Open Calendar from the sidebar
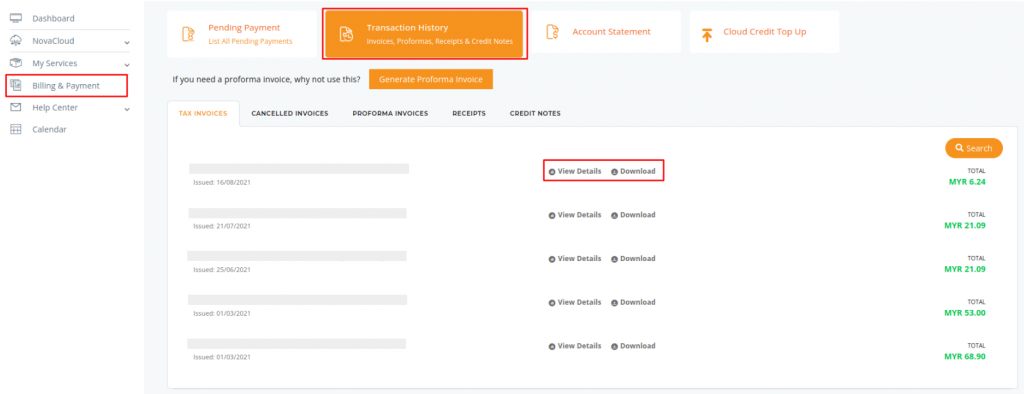The width and height of the screenshot is (1024, 394). pyautogui.click(x=50, y=129)
